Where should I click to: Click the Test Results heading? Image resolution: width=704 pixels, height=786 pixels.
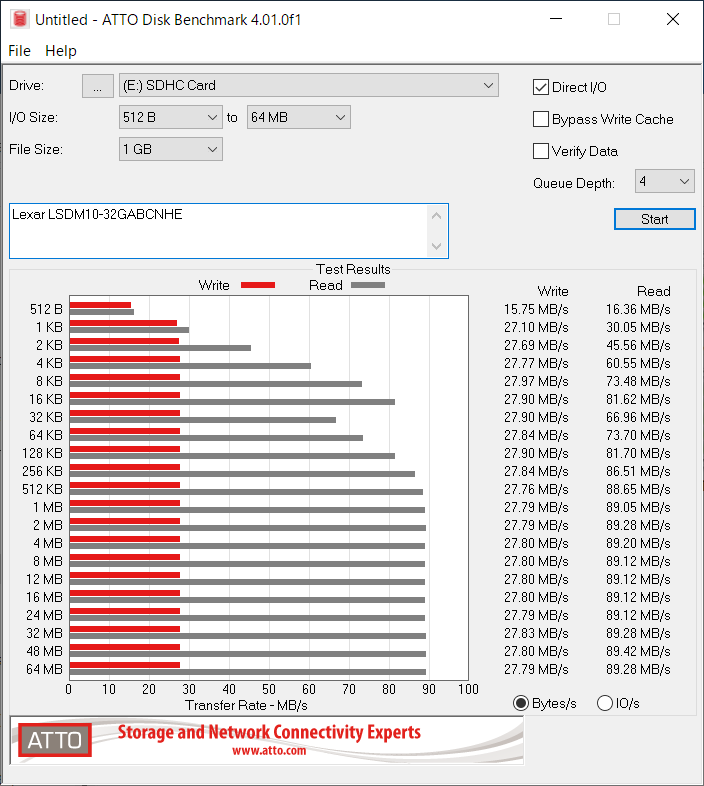click(x=353, y=269)
